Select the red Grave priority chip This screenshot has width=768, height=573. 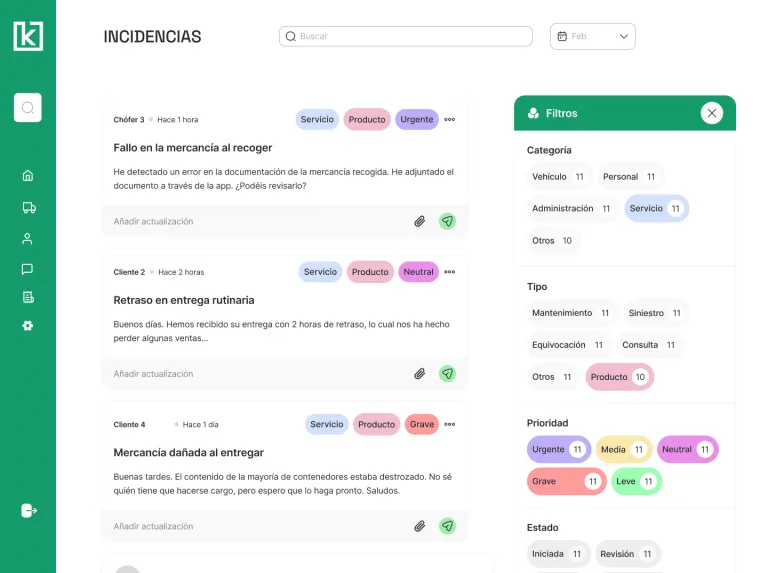click(x=566, y=481)
